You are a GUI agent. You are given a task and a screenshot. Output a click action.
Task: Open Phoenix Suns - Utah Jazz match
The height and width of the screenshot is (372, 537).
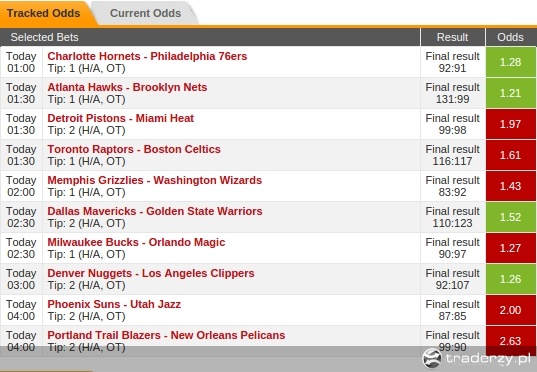click(x=114, y=304)
